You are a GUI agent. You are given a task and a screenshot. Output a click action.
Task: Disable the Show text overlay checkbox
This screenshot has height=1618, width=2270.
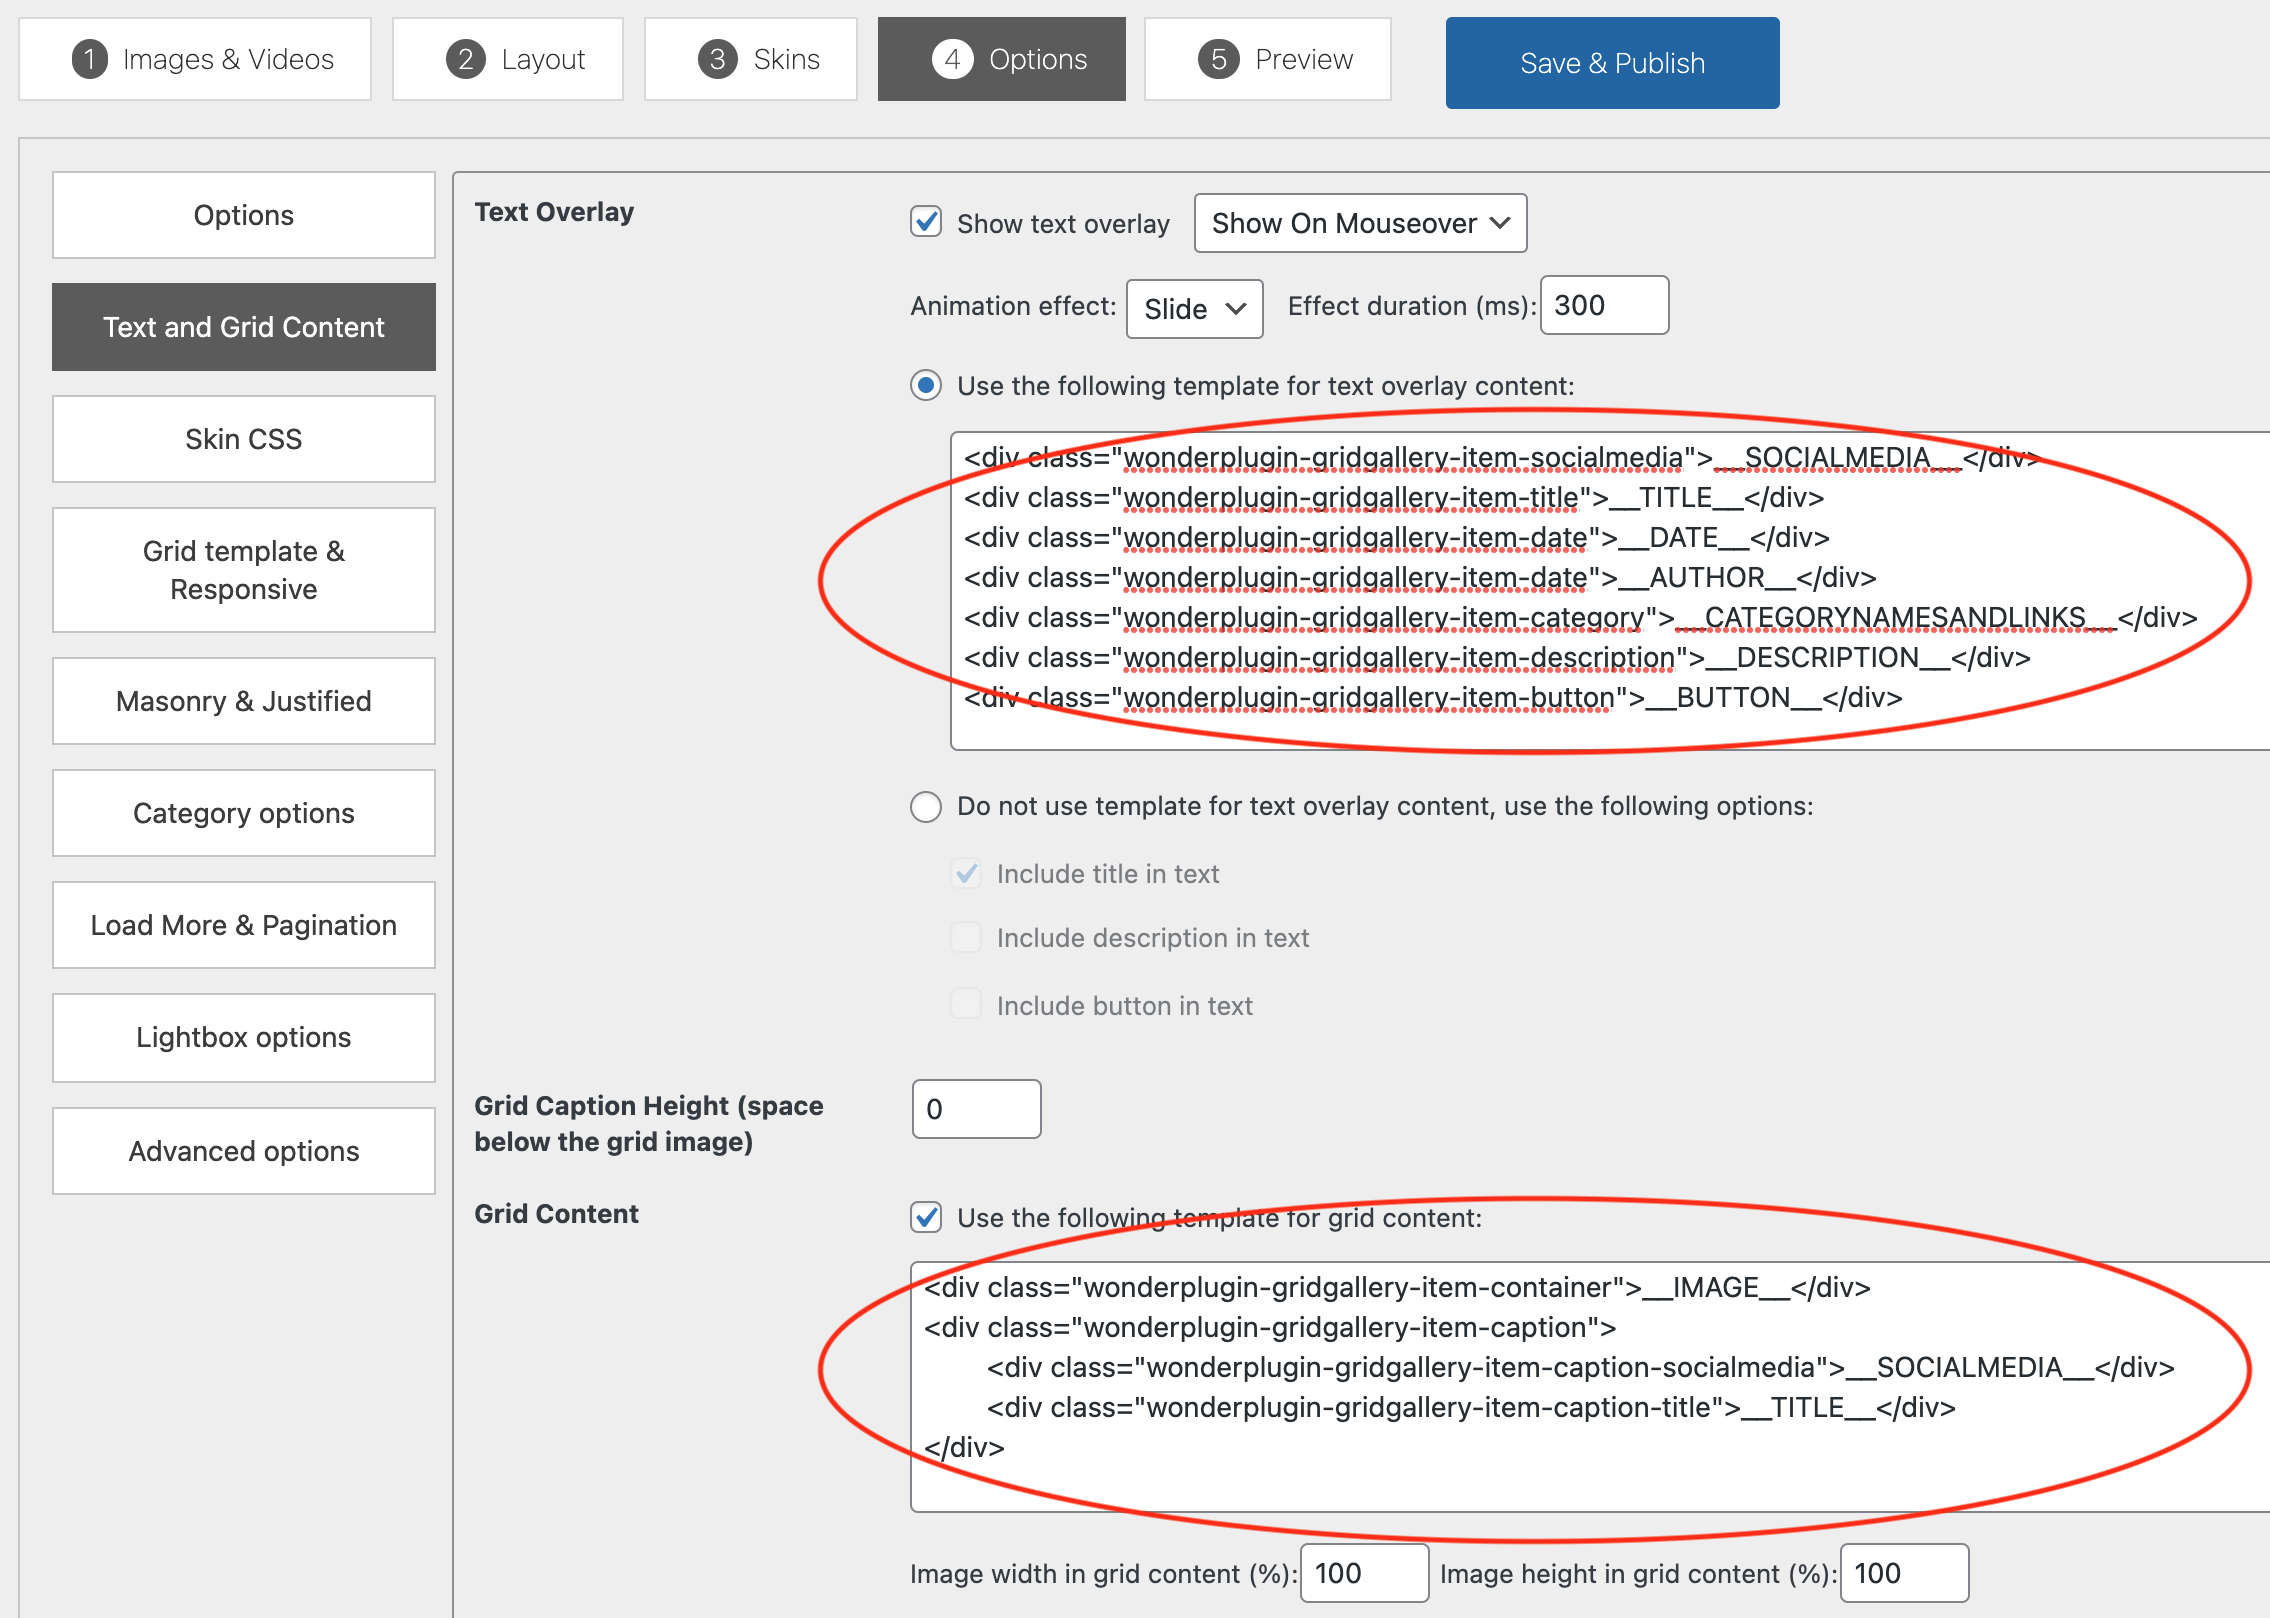click(926, 222)
